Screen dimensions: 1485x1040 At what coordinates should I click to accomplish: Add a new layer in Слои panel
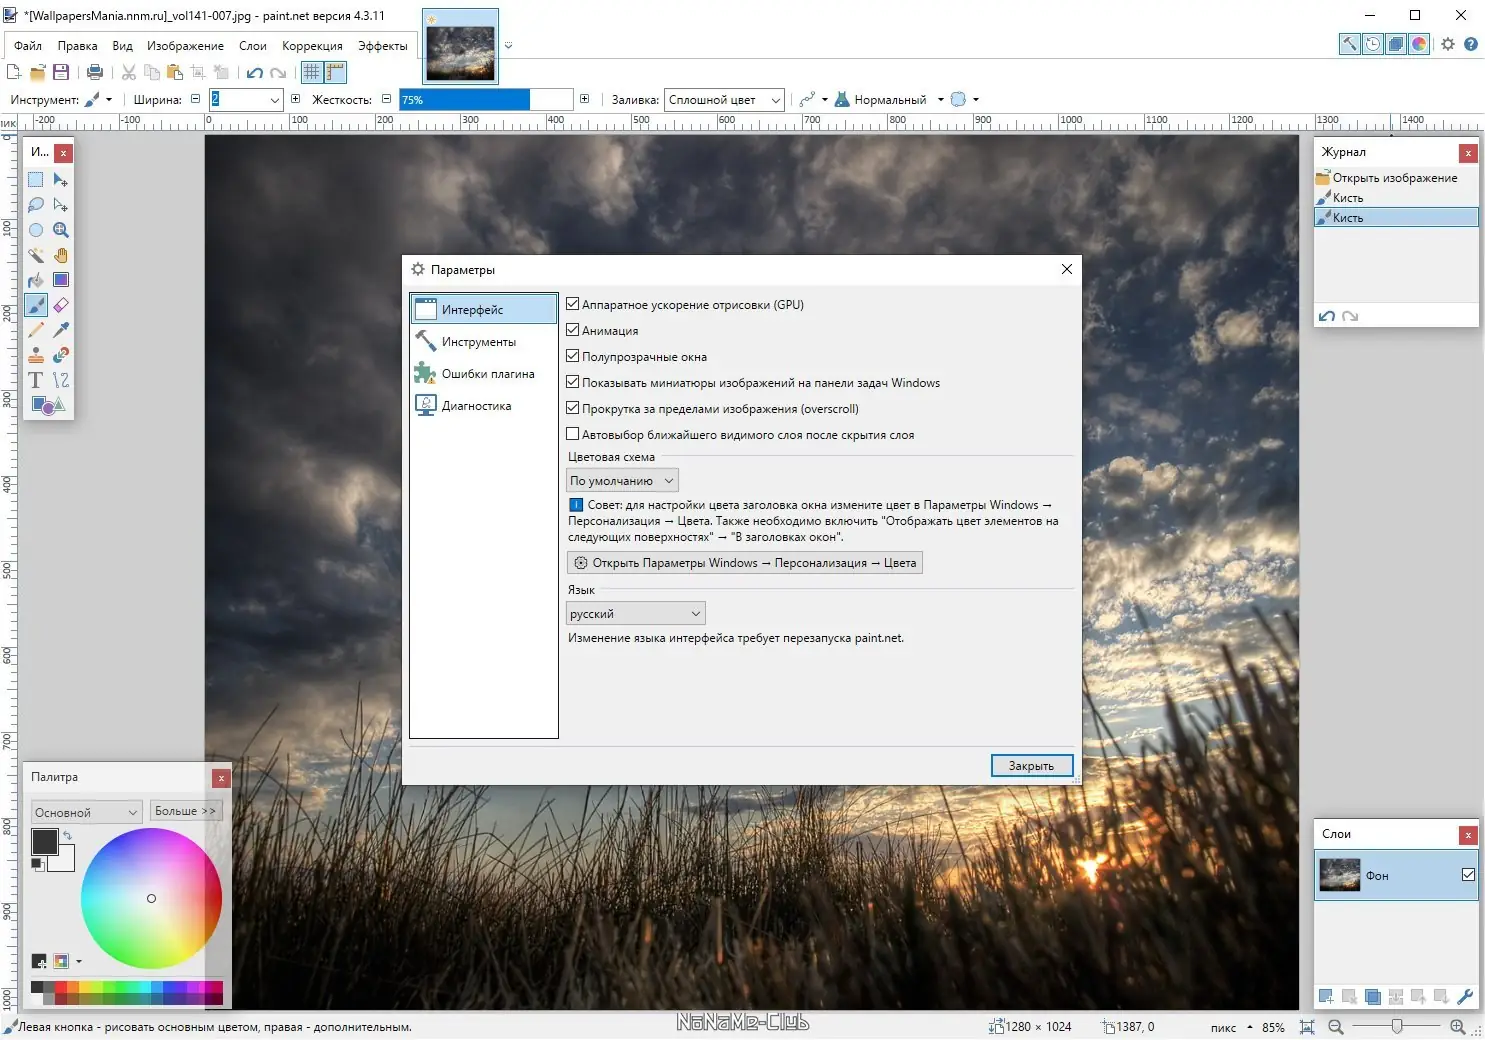[1326, 996]
